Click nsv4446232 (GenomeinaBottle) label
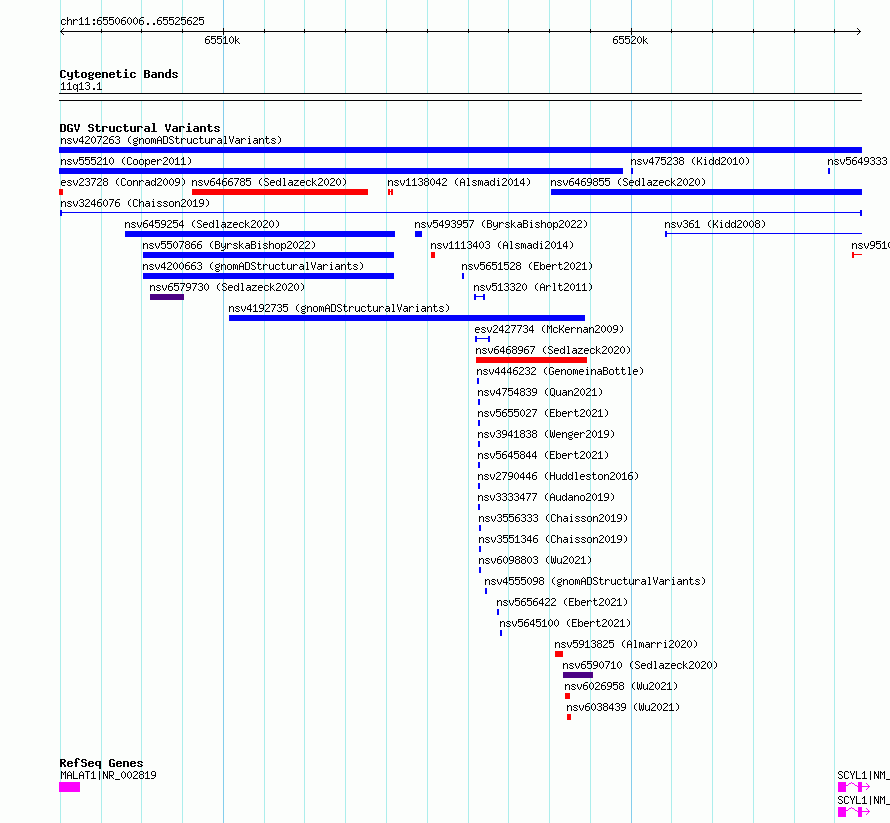 click(x=560, y=371)
